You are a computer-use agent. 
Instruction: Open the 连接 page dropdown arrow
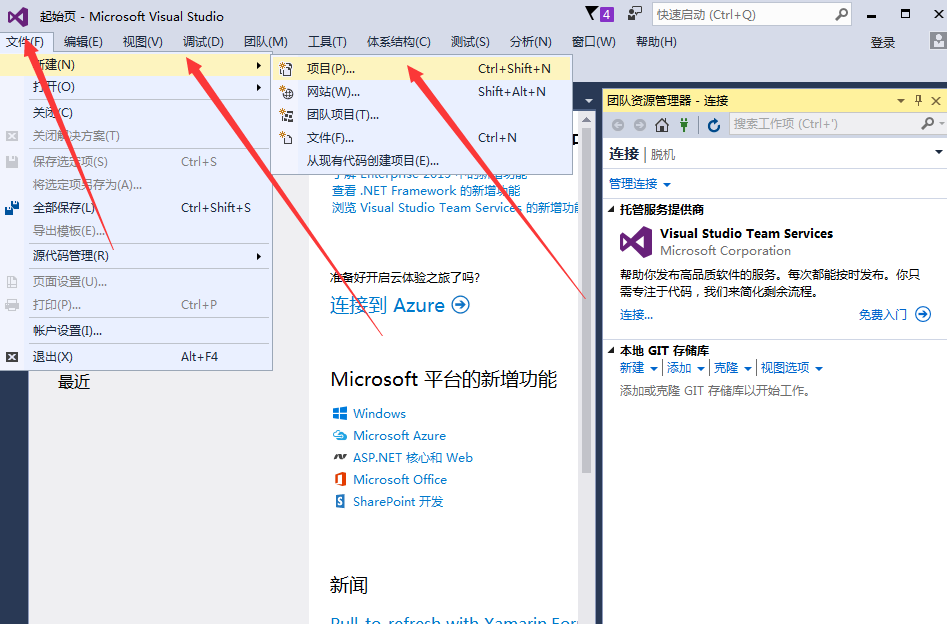click(x=939, y=152)
